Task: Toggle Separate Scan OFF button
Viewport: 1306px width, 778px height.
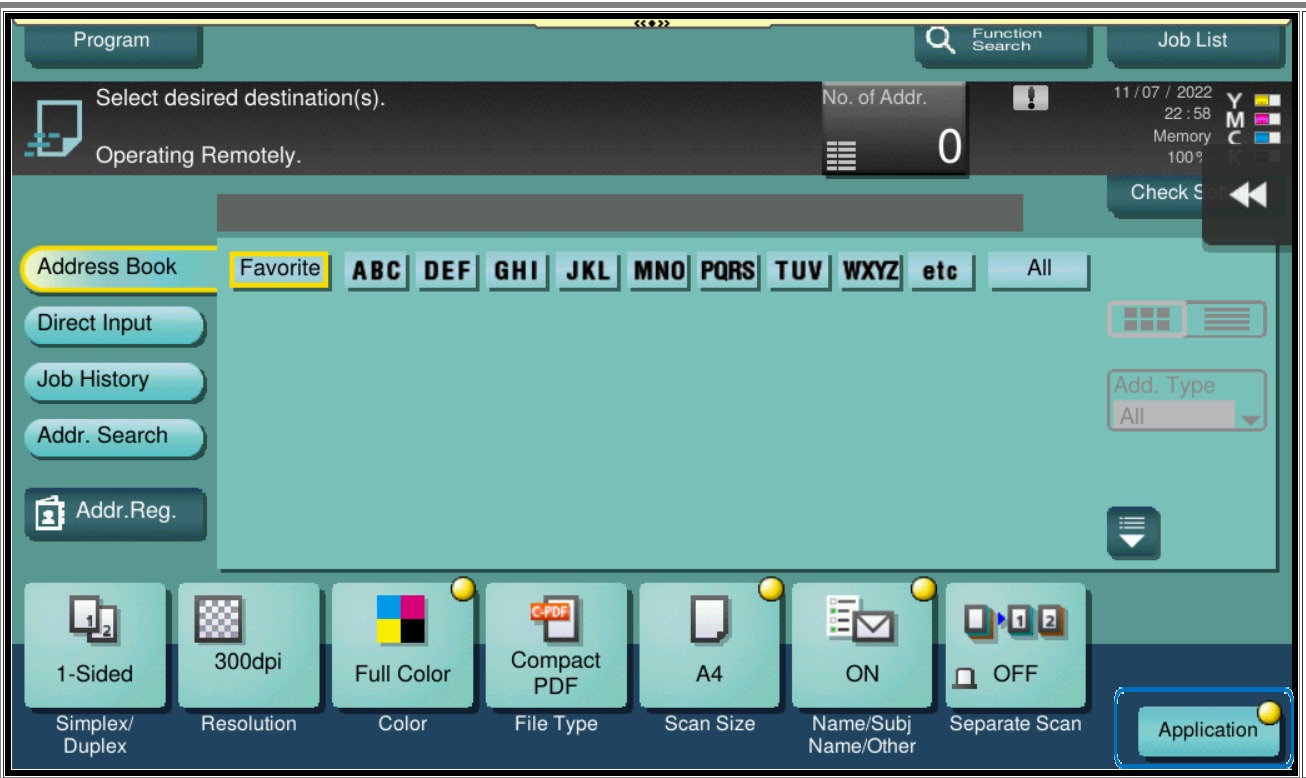Action: (x=1015, y=645)
